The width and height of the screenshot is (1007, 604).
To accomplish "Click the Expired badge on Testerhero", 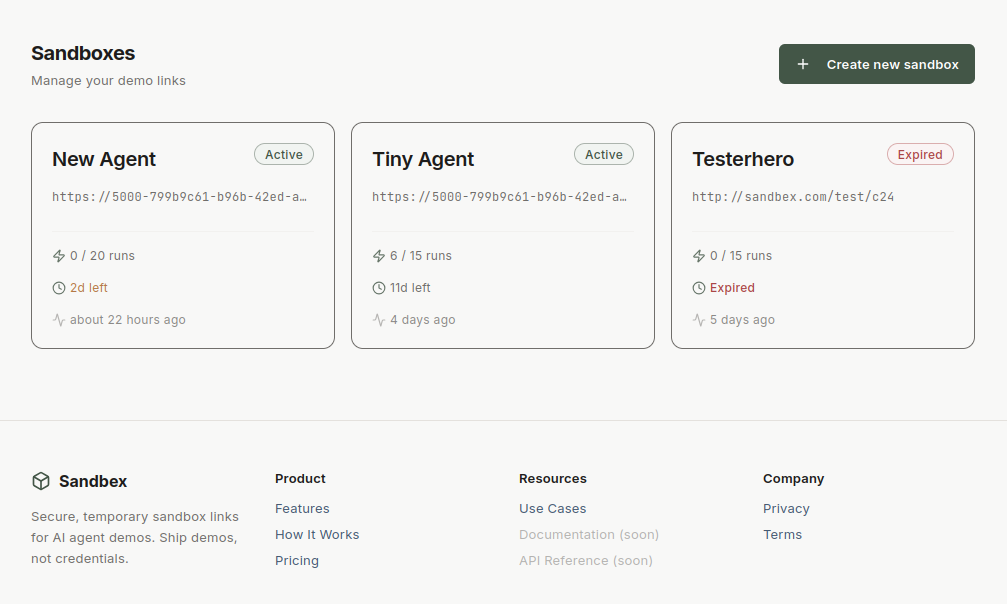I will (920, 155).
